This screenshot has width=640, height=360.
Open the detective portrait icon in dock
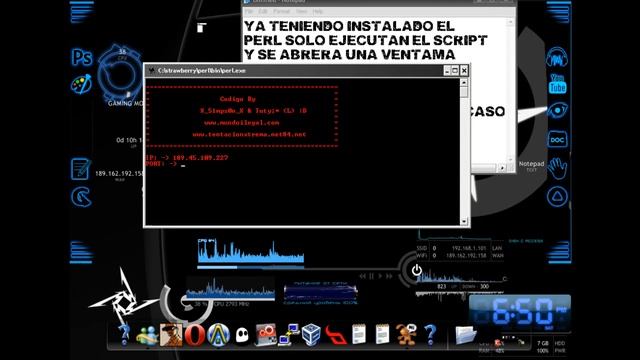[171, 335]
